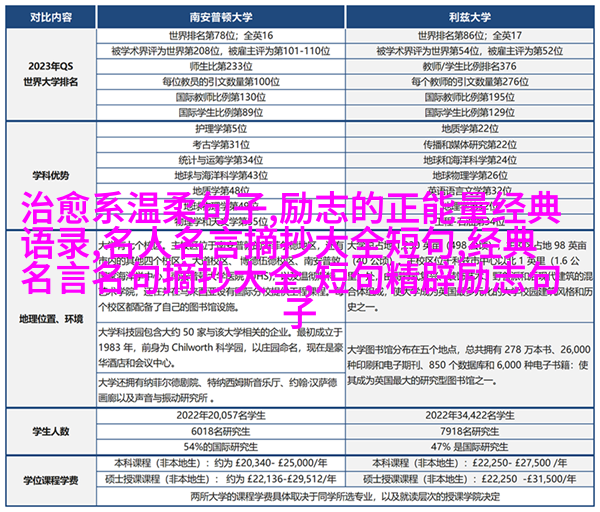Click the 6018名研究生 cell
This screenshot has height=512, width=600.
point(221,432)
